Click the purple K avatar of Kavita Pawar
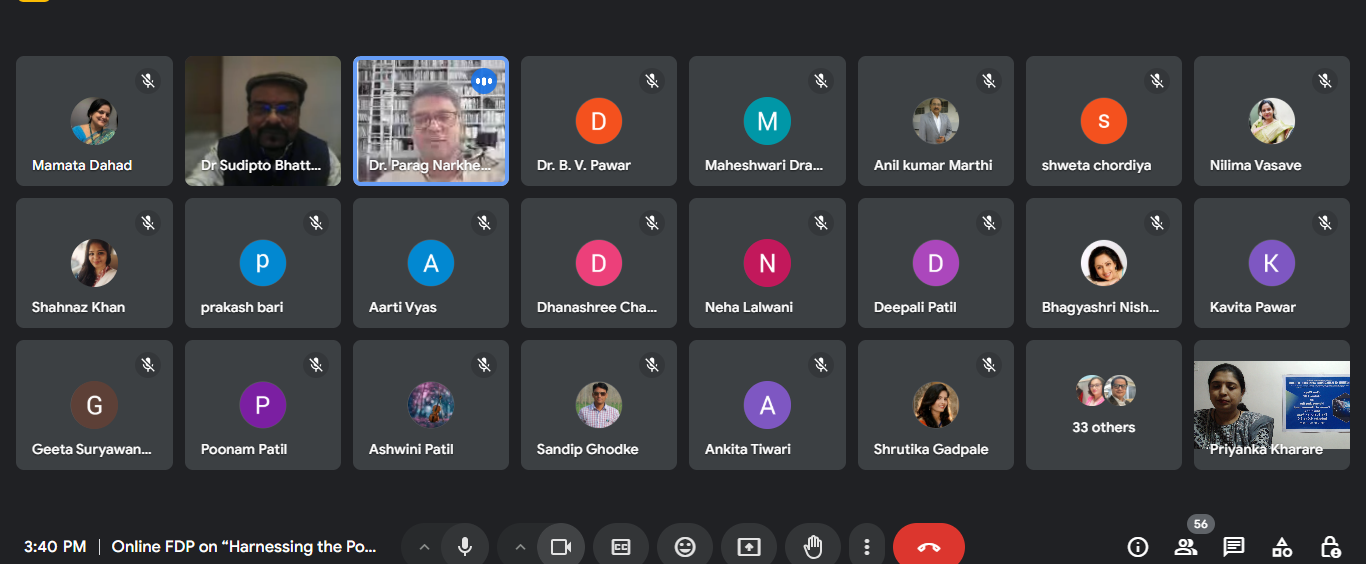The image size is (1366, 564). point(1272,264)
